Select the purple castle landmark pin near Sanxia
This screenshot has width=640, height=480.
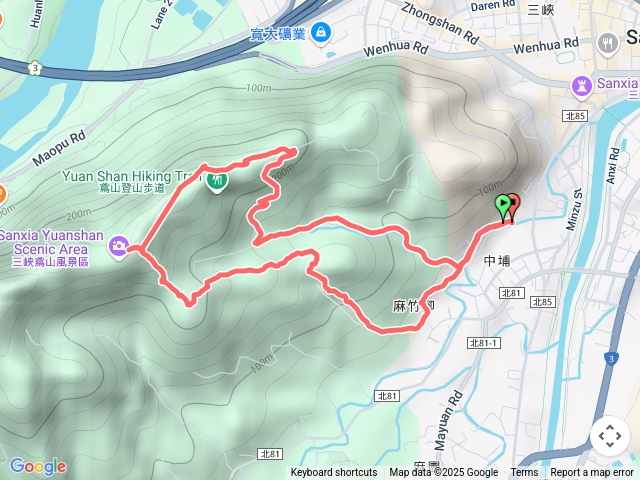click(x=581, y=87)
